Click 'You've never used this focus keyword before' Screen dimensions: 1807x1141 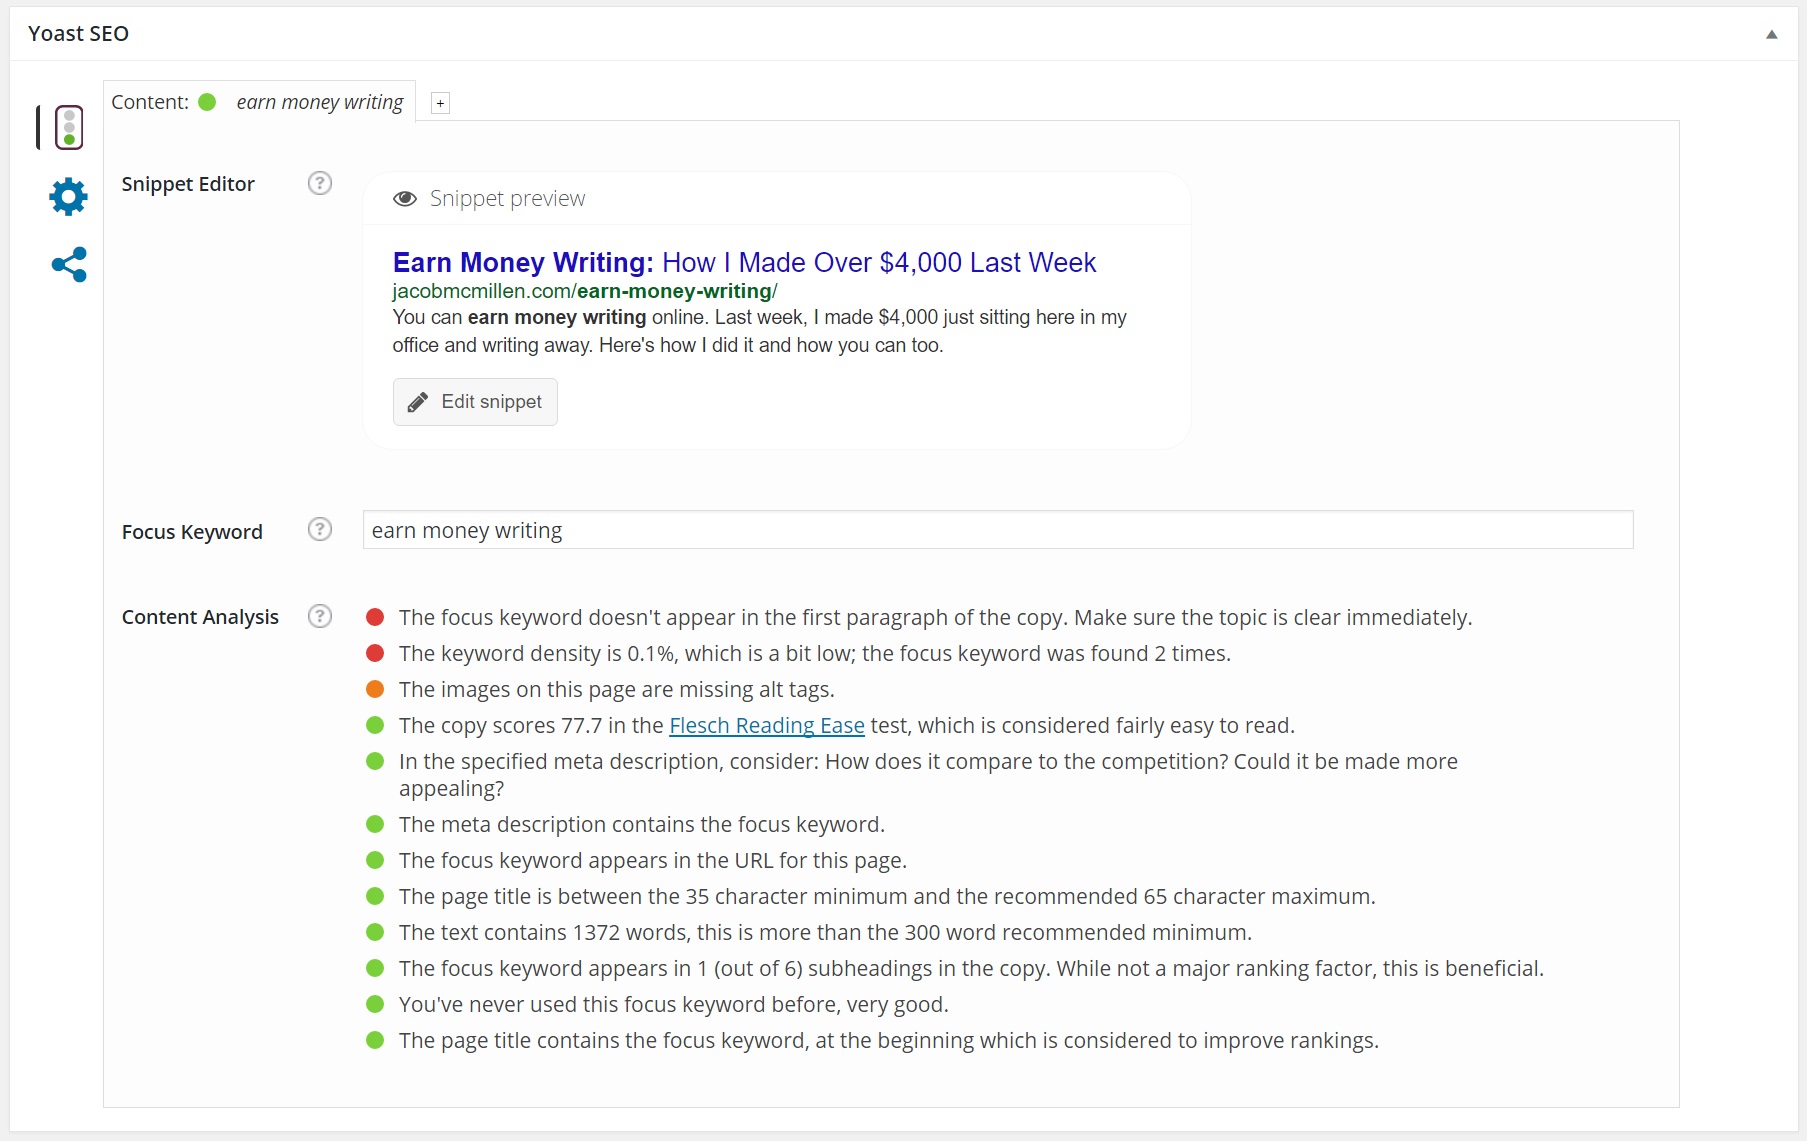point(673,1005)
